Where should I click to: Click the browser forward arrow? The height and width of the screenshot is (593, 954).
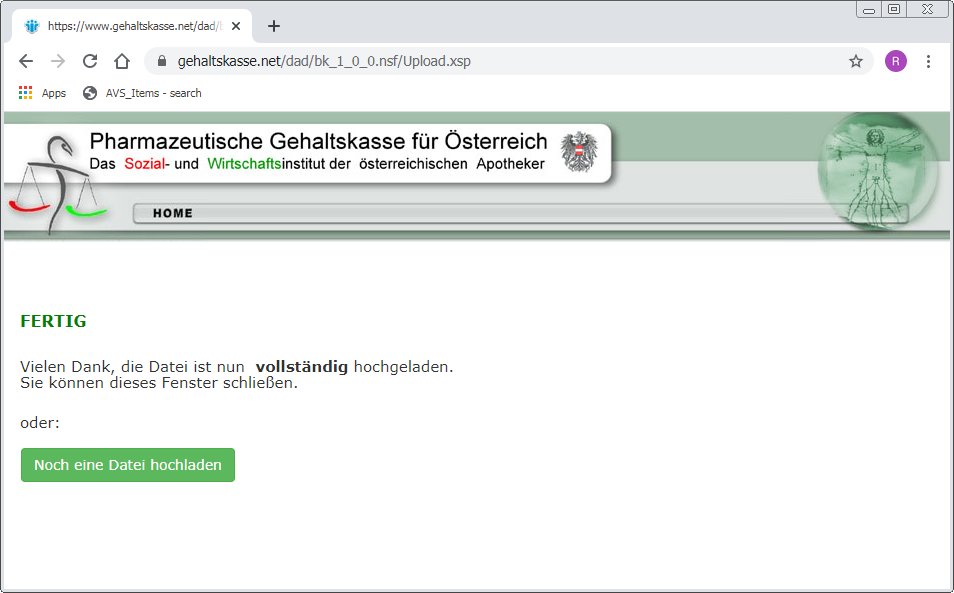(58, 61)
